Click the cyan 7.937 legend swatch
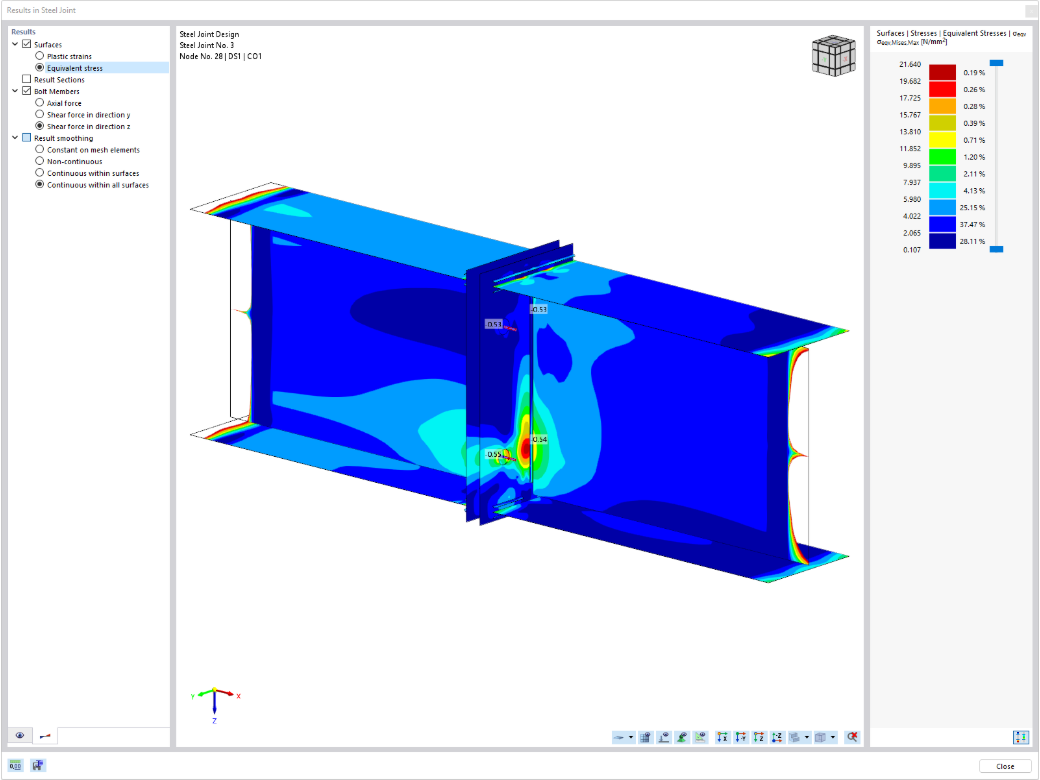 click(x=942, y=190)
